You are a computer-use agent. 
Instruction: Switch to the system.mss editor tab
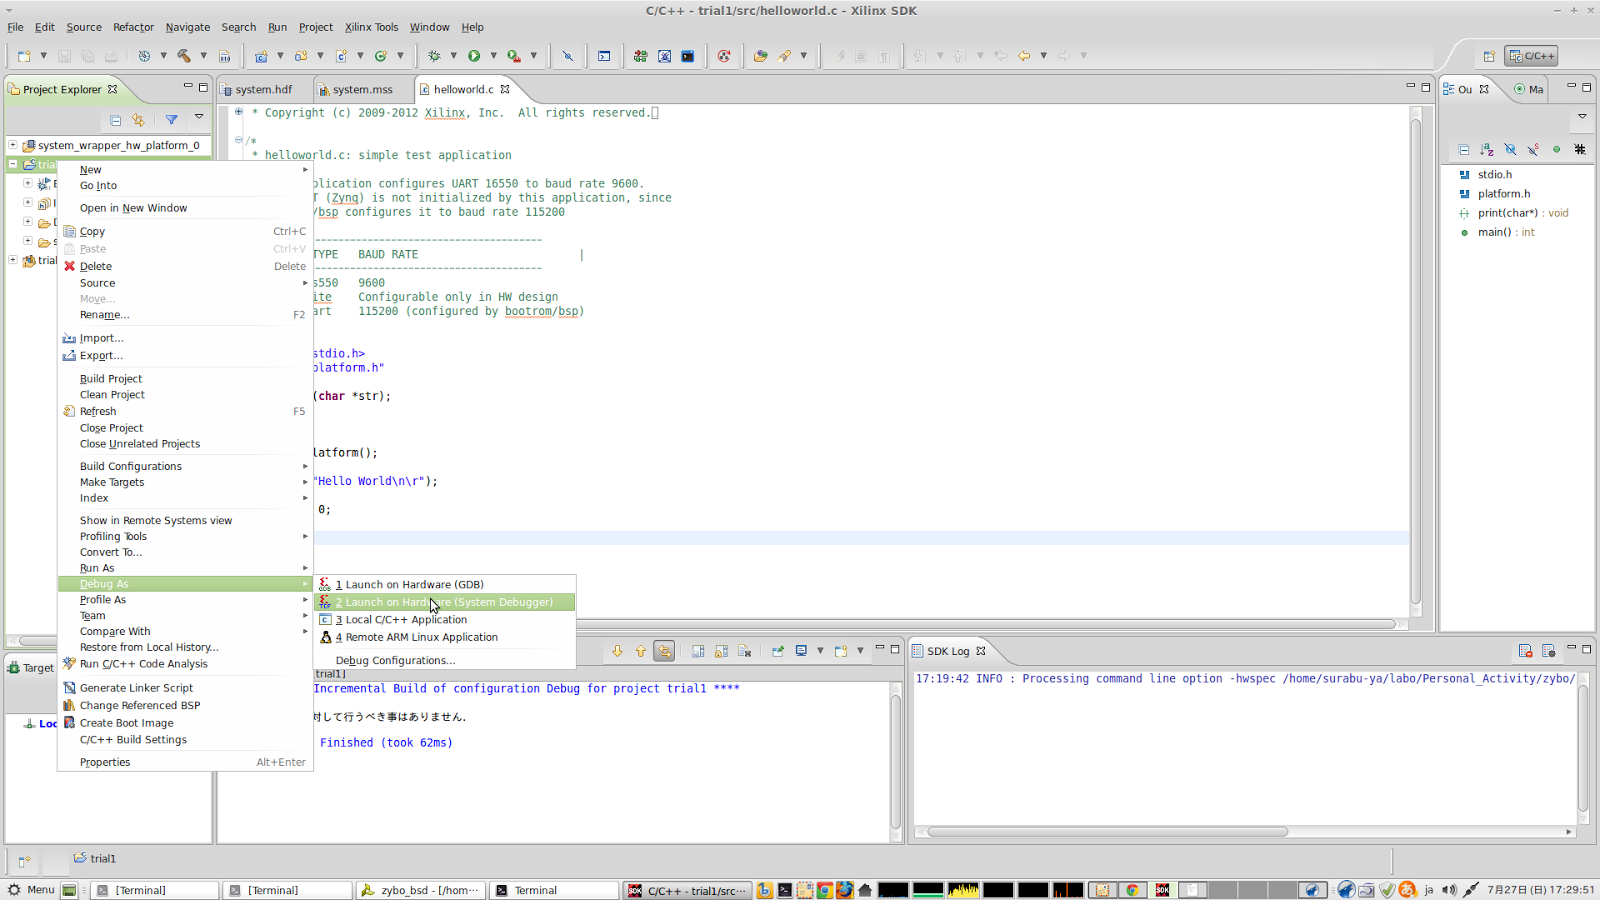(x=362, y=89)
